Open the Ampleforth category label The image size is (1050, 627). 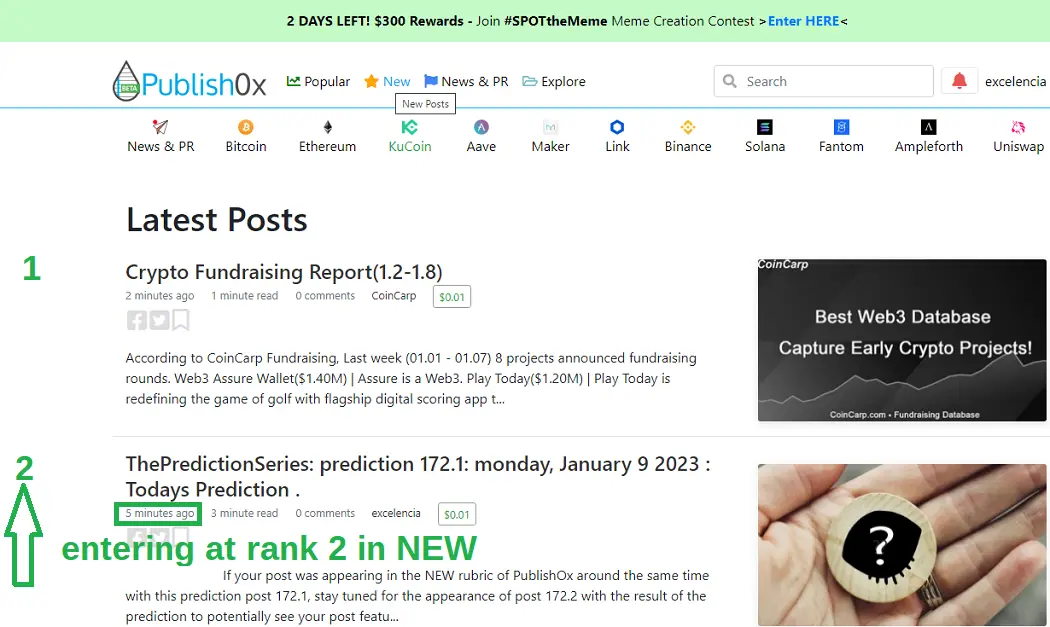click(x=929, y=146)
